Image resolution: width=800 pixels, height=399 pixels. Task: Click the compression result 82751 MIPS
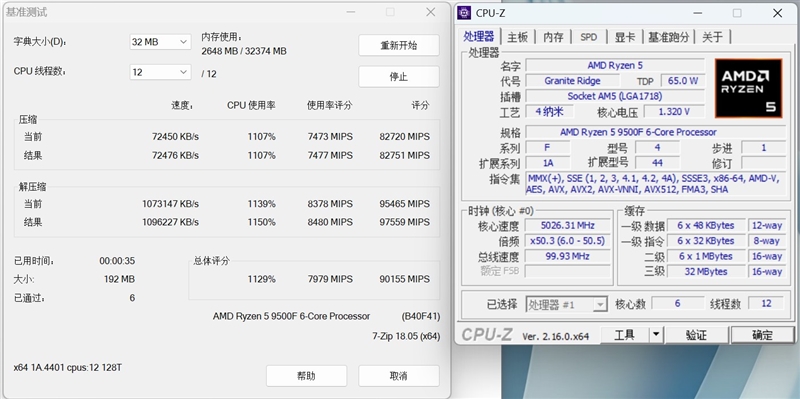[x=405, y=155]
